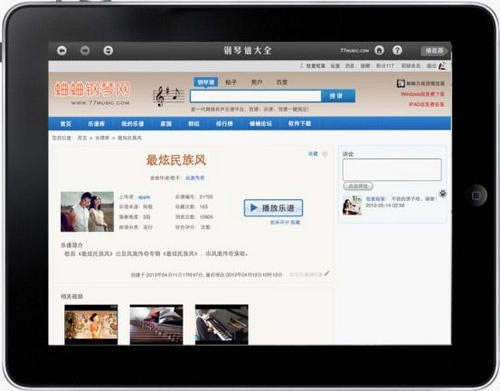Click the couple album cover image
Image resolution: width=500 pixels, height=391 pixels.
[87, 212]
